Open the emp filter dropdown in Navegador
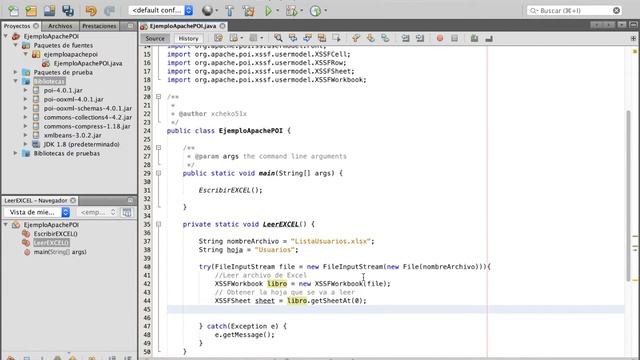 [98, 212]
